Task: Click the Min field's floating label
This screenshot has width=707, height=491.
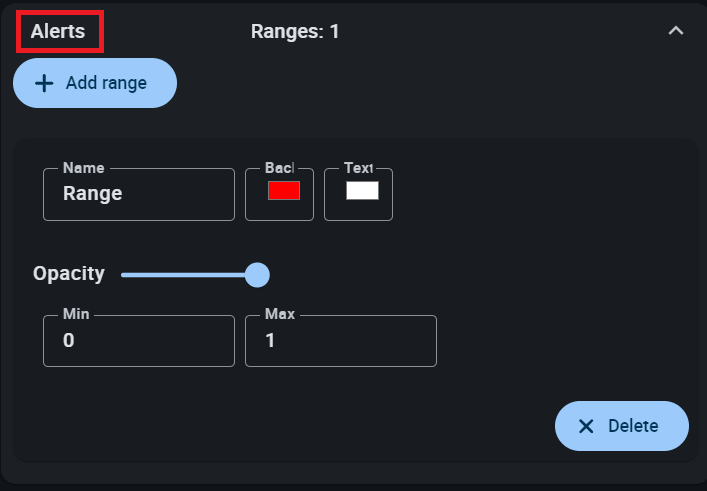Action: pyautogui.click(x=76, y=314)
